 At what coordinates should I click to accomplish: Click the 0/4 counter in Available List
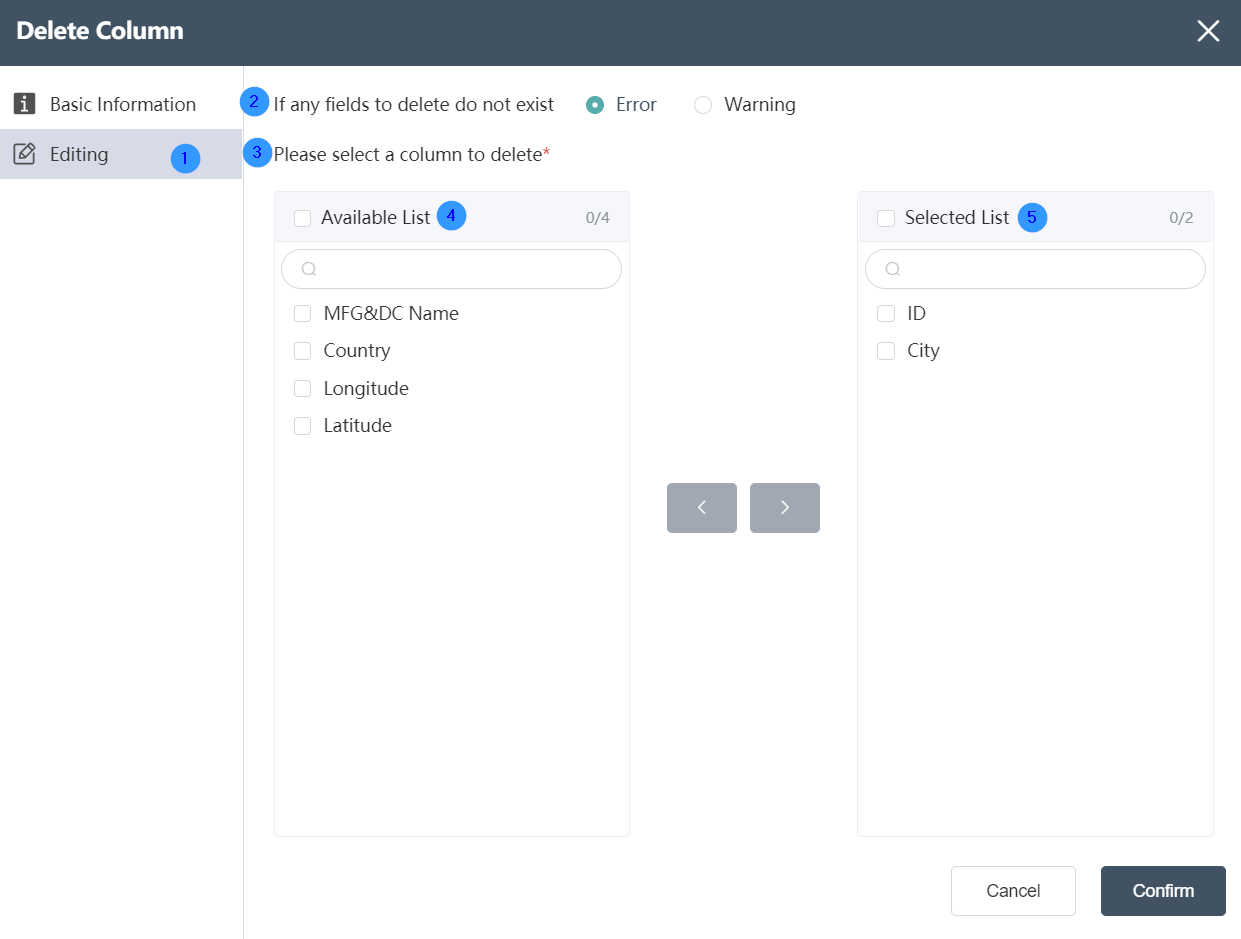[598, 218]
